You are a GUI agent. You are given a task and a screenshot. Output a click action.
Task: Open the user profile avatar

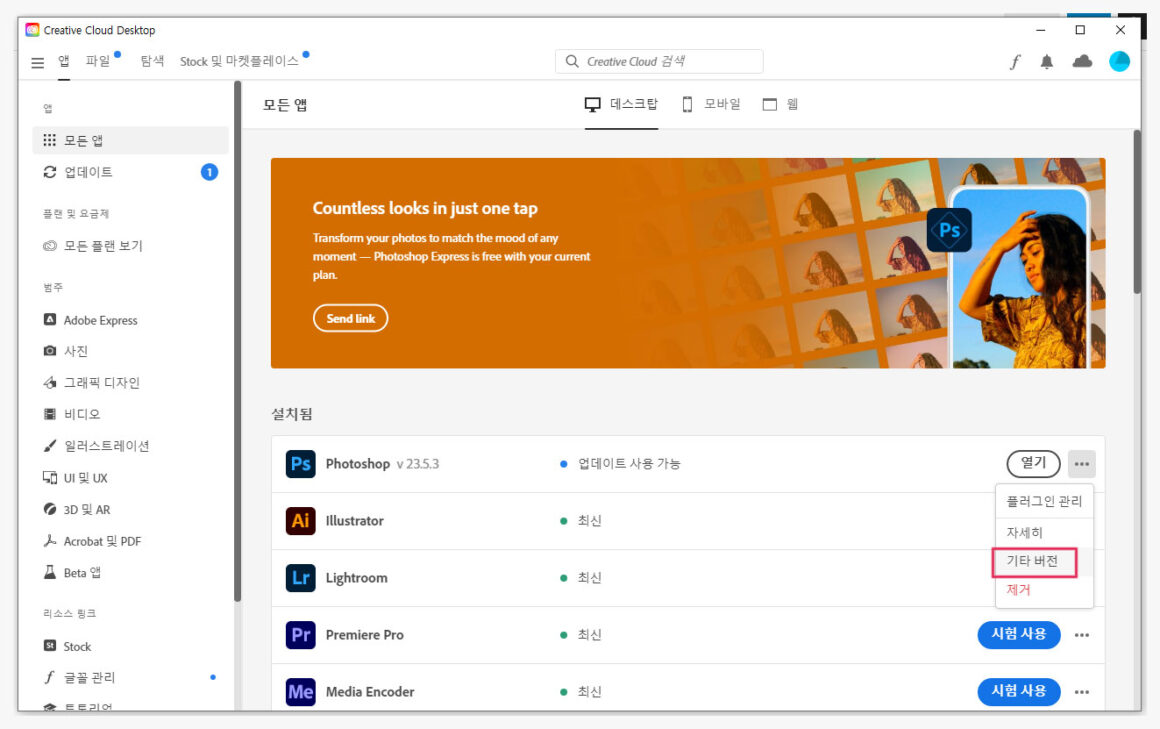[1119, 62]
